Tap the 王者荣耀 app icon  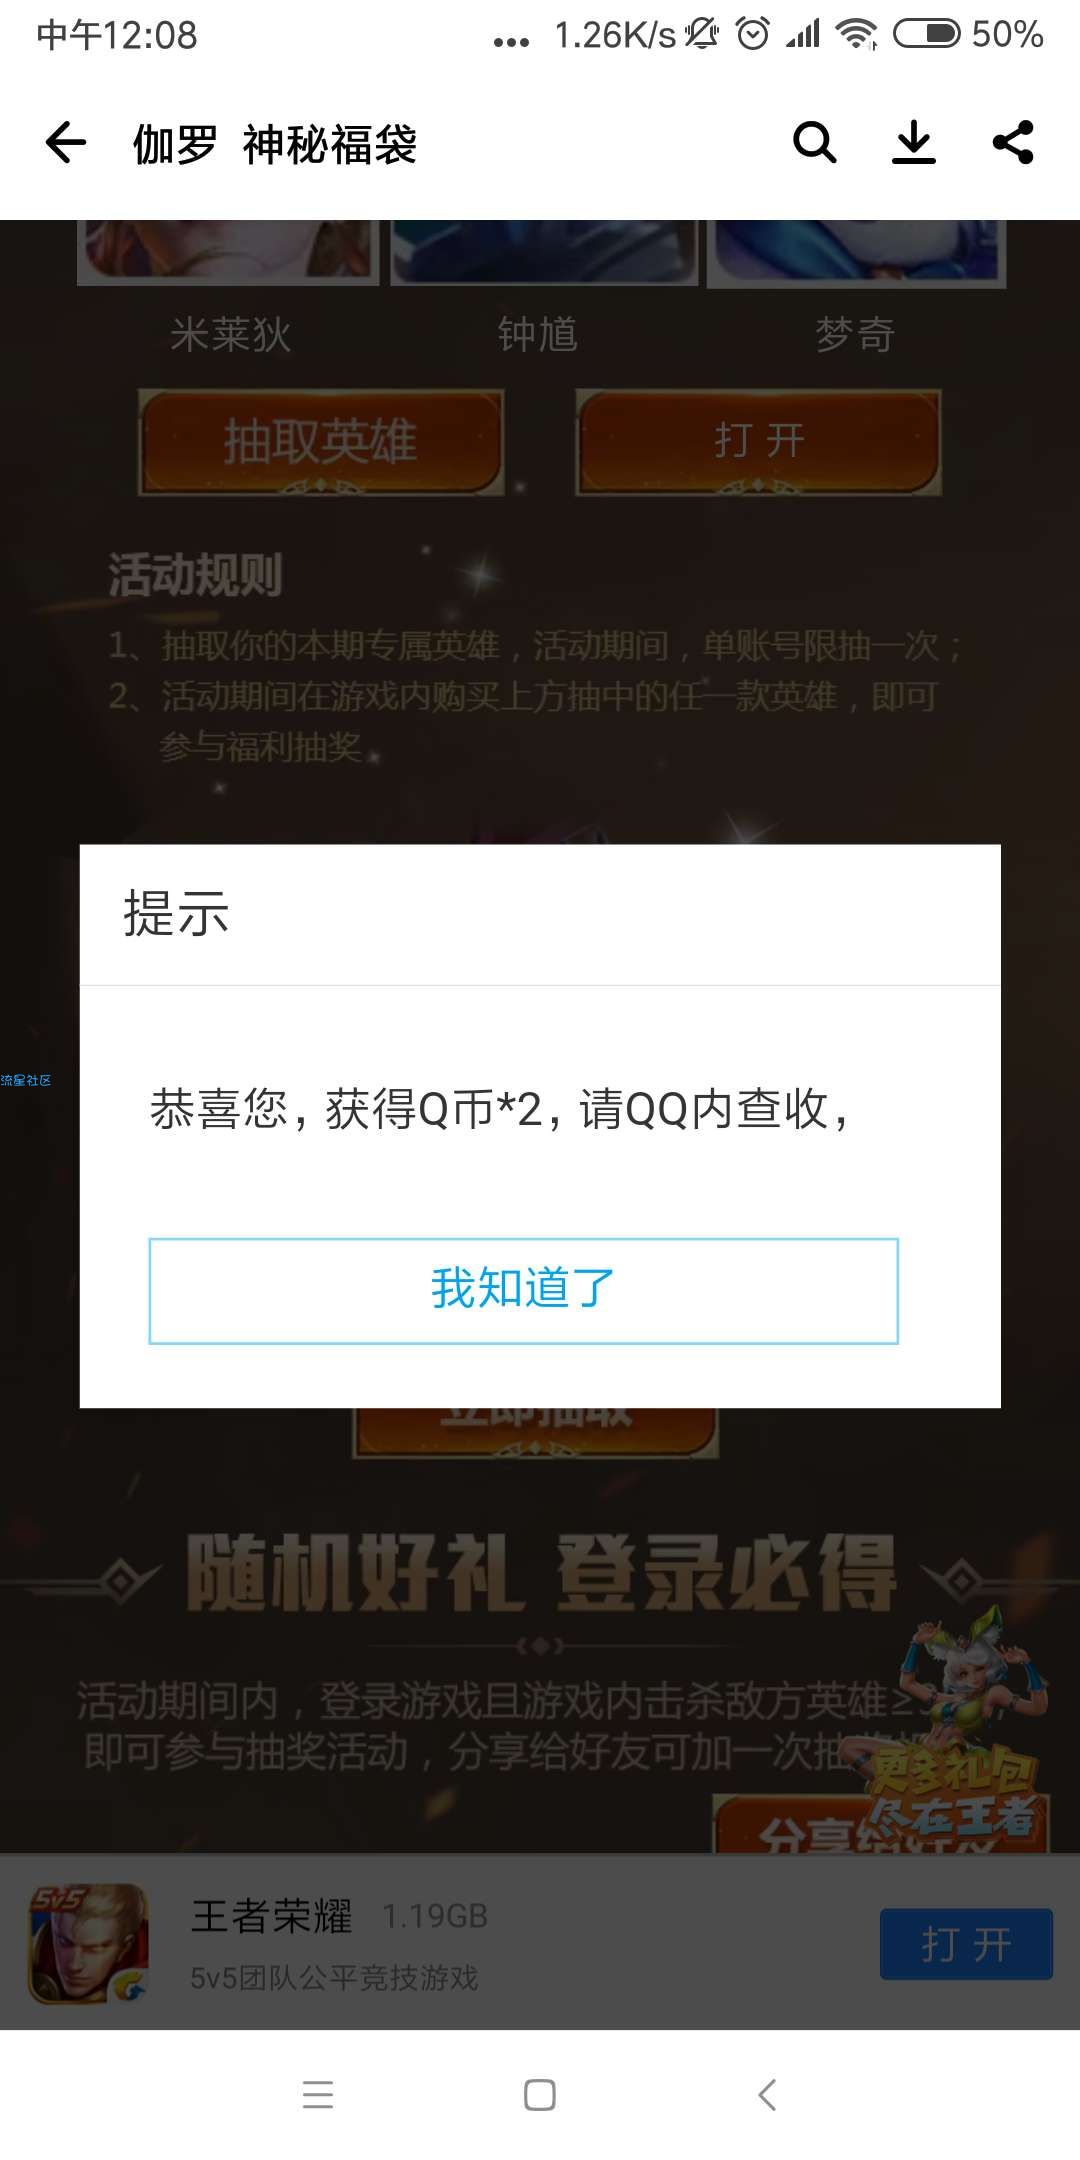pyautogui.click(x=88, y=1944)
